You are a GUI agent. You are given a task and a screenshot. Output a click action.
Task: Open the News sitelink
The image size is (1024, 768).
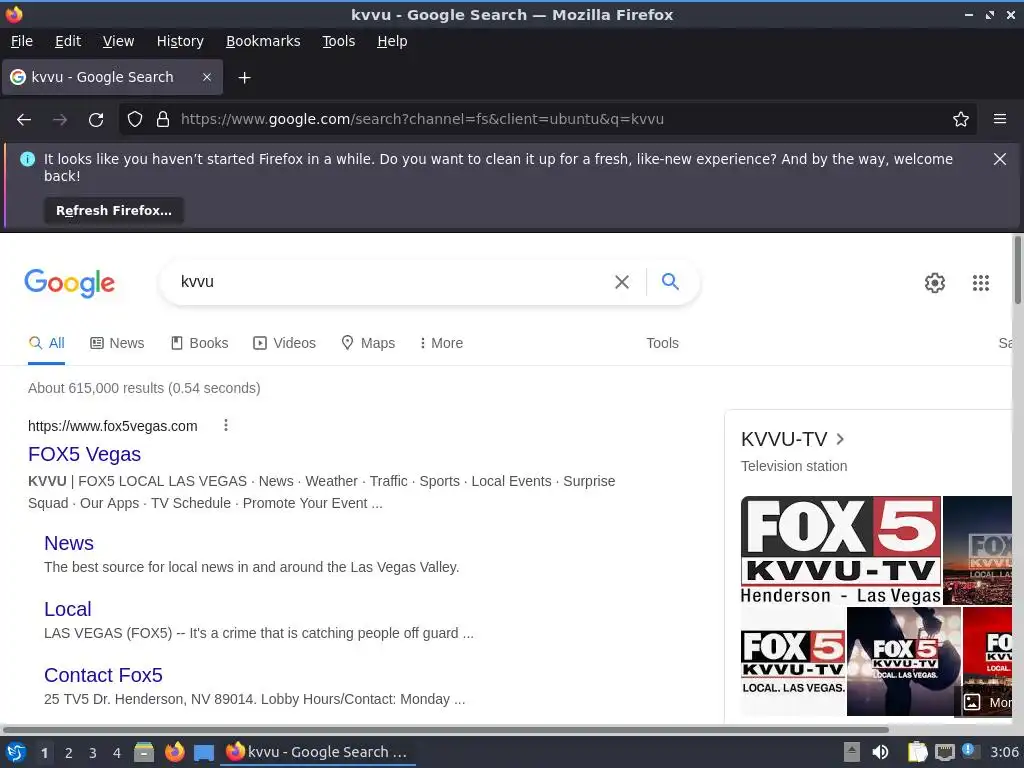(69, 543)
